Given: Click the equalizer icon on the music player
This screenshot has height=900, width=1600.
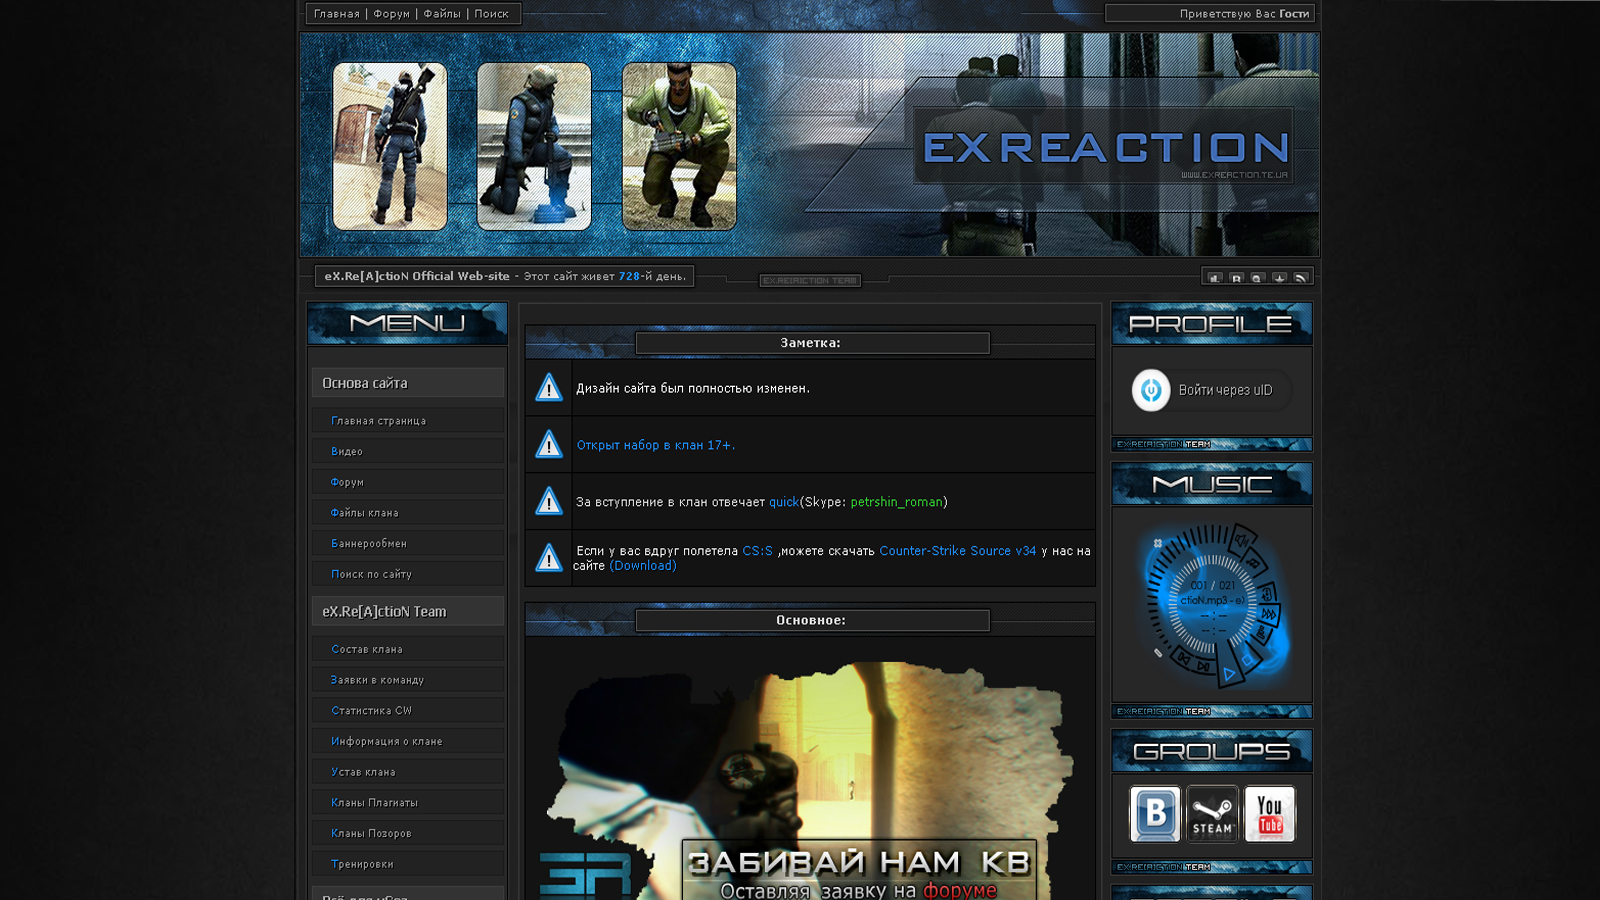Looking at the screenshot, I should tap(1261, 634).
